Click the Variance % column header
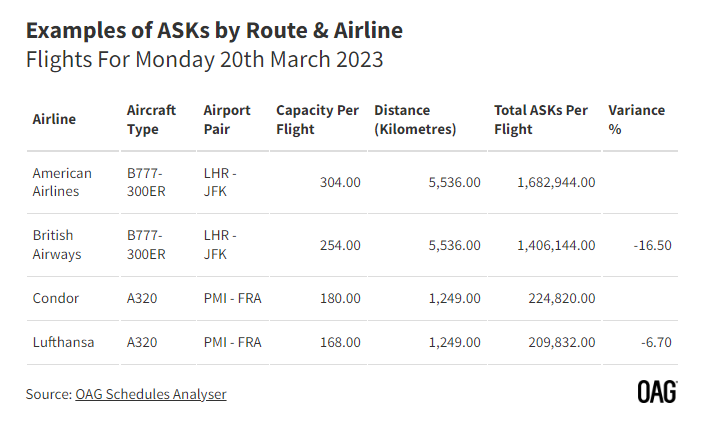Image resolution: width=721 pixels, height=423 pixels. pos(636,120)
